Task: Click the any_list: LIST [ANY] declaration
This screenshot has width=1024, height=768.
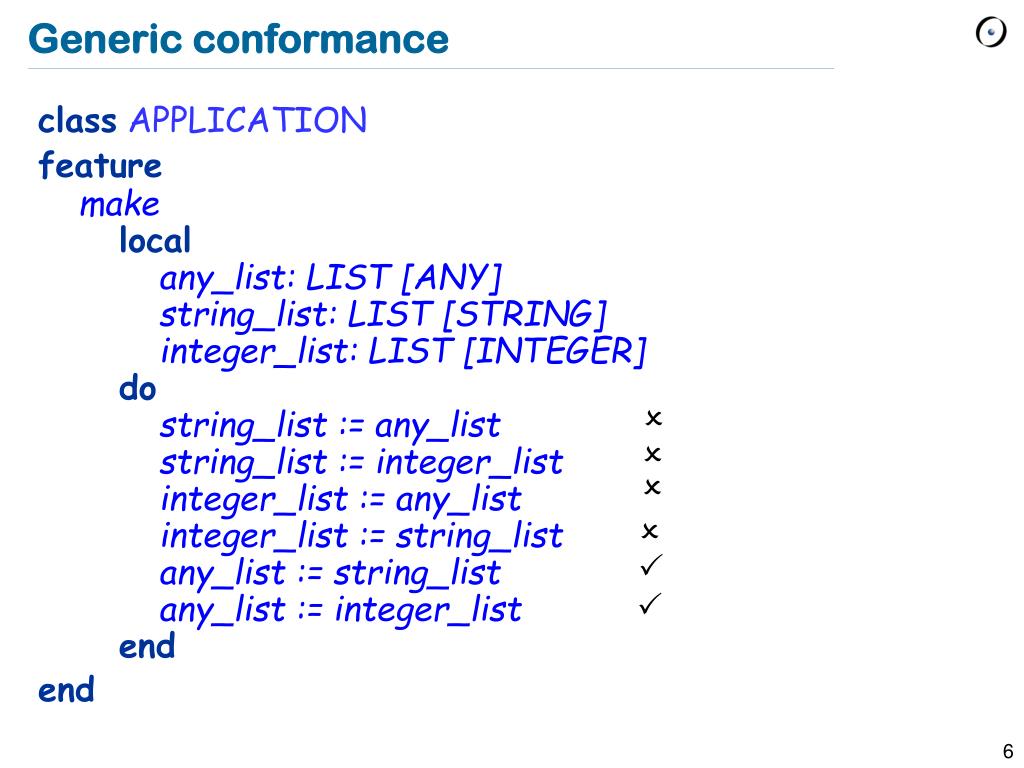Action: tap(331, 278)
